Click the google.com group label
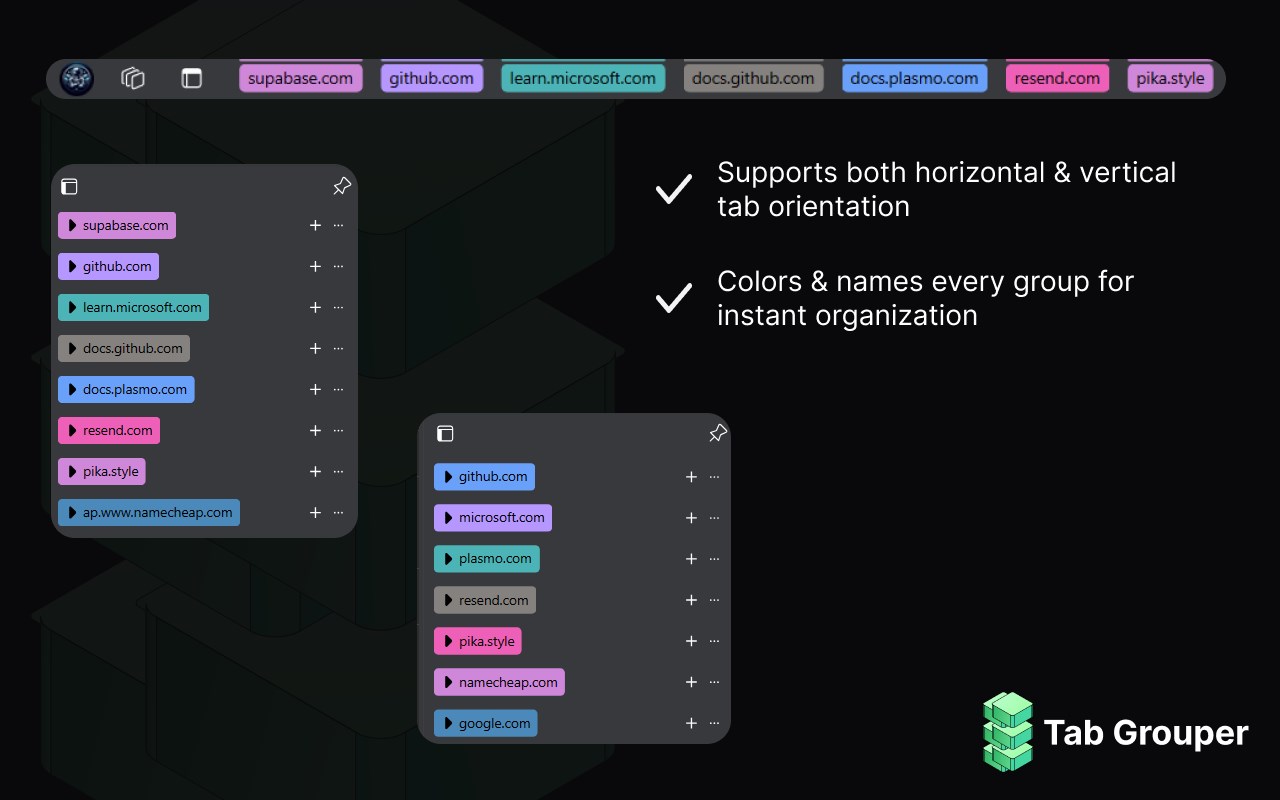 click(x=486, y=723)
